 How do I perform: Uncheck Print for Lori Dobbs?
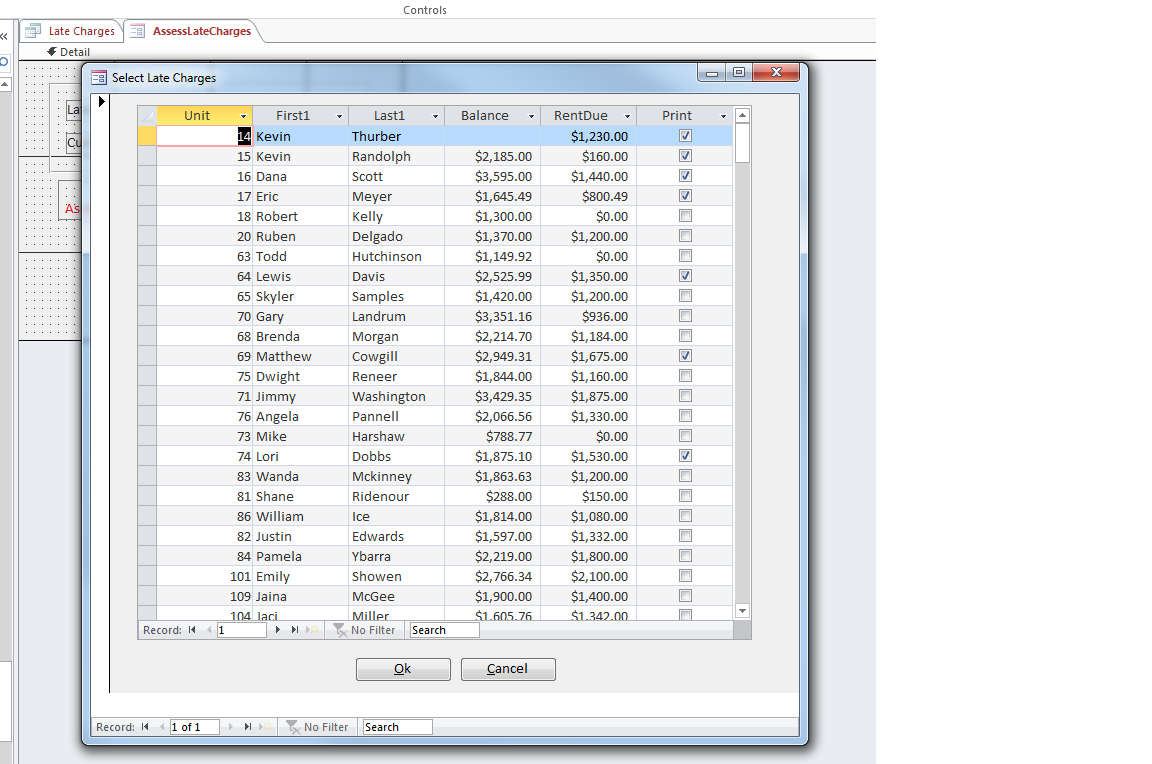click(685, 455)
